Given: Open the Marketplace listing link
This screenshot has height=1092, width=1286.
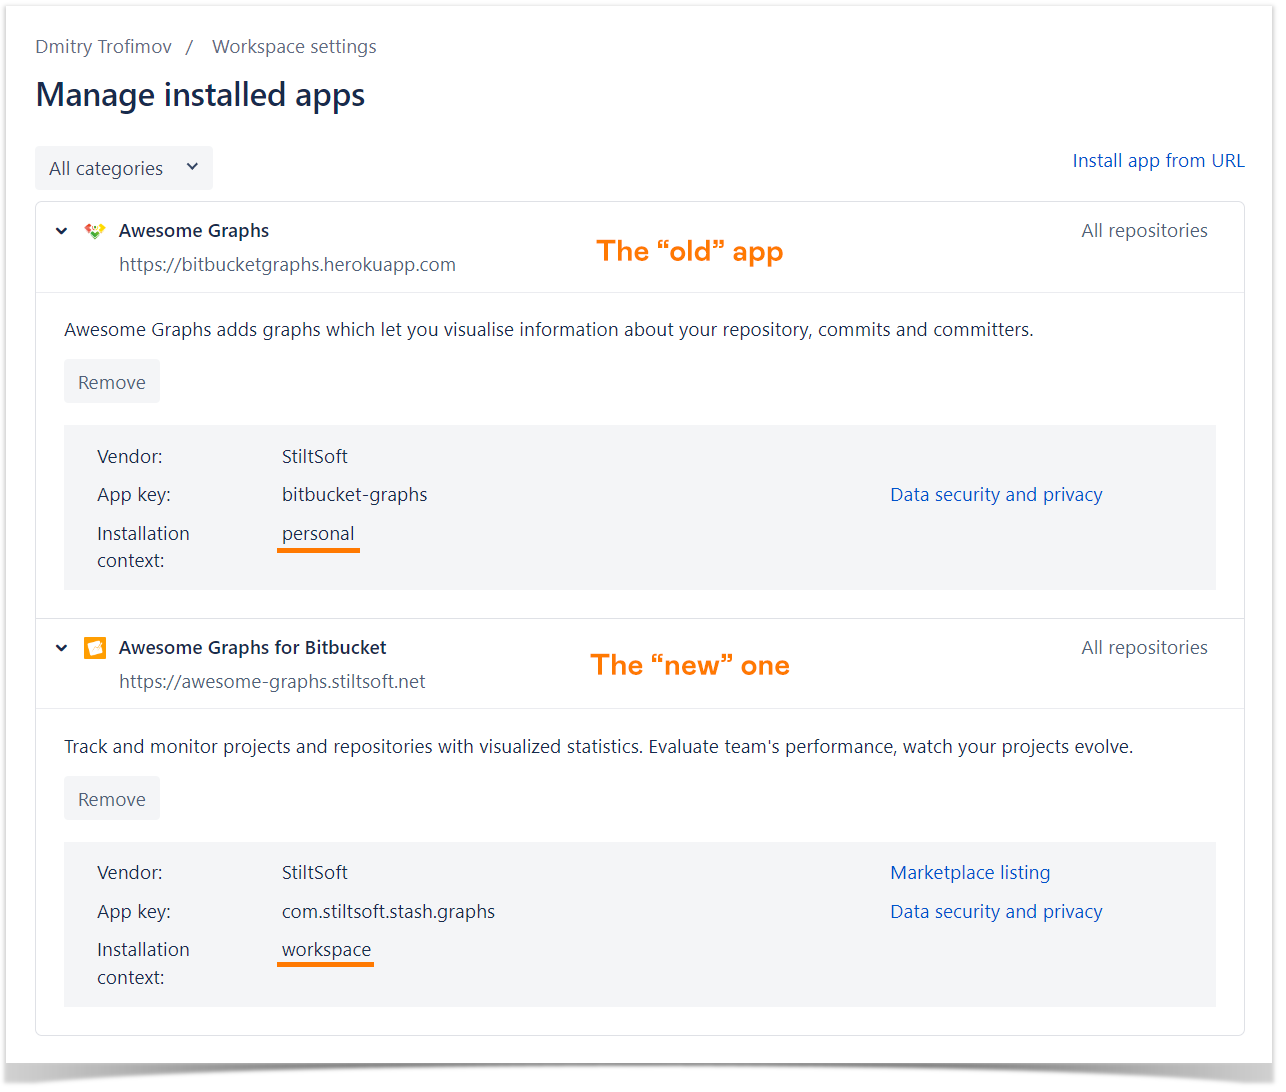Looking at the screenshot, I should pos(970,873).
